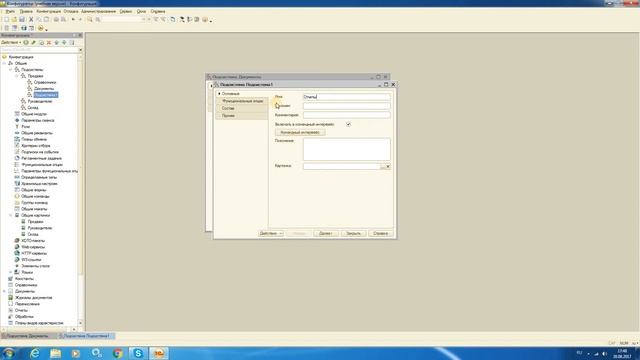The height and width of the screenshot is (360, 640).
Task: Click the Move up arrow in the configuration panel
Action: 57,42
